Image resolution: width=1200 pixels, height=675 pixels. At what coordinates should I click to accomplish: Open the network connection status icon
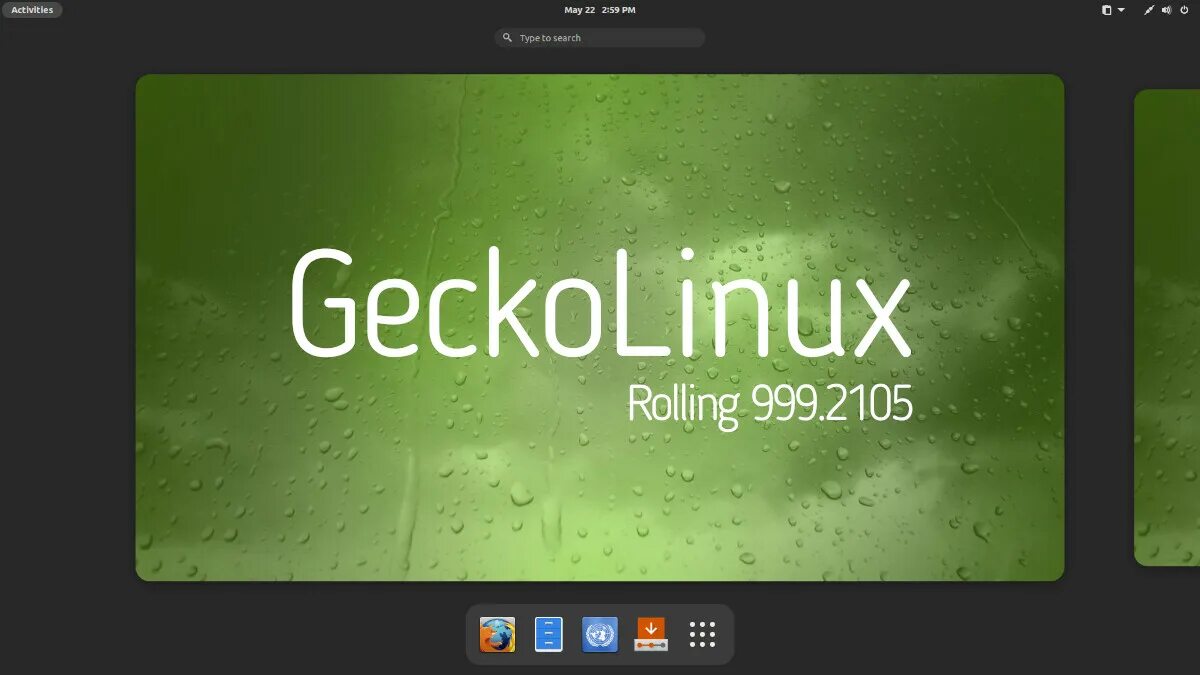(1150, 10)
